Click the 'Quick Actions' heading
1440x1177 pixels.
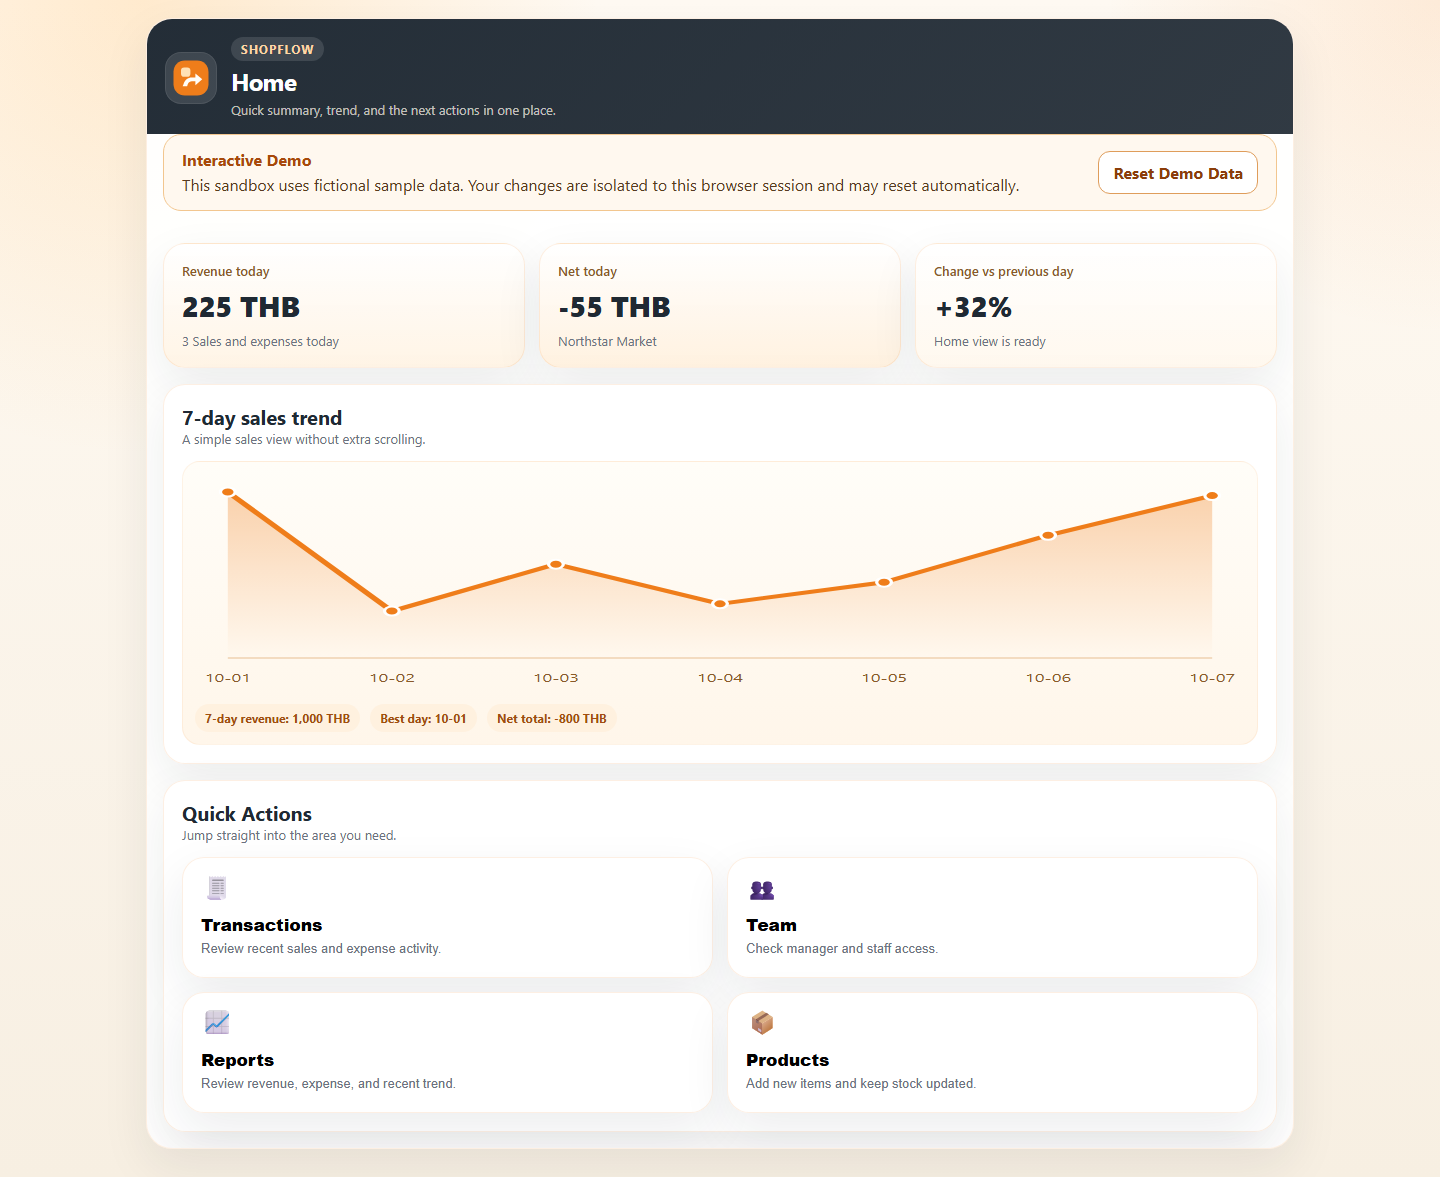247,814
